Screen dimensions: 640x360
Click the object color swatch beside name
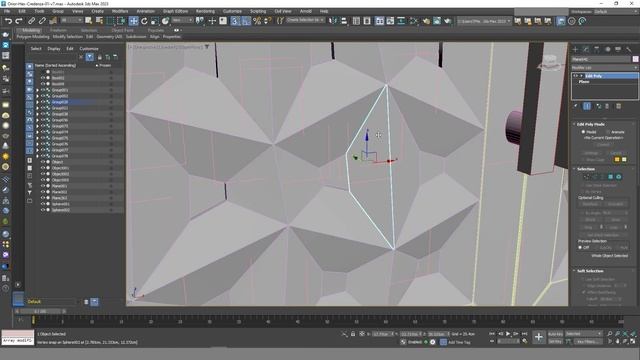click(636, 59)
